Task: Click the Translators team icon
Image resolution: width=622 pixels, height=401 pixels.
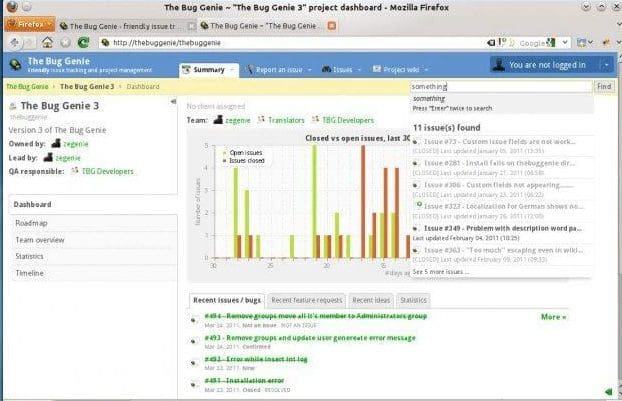Action: click(261, 118)
